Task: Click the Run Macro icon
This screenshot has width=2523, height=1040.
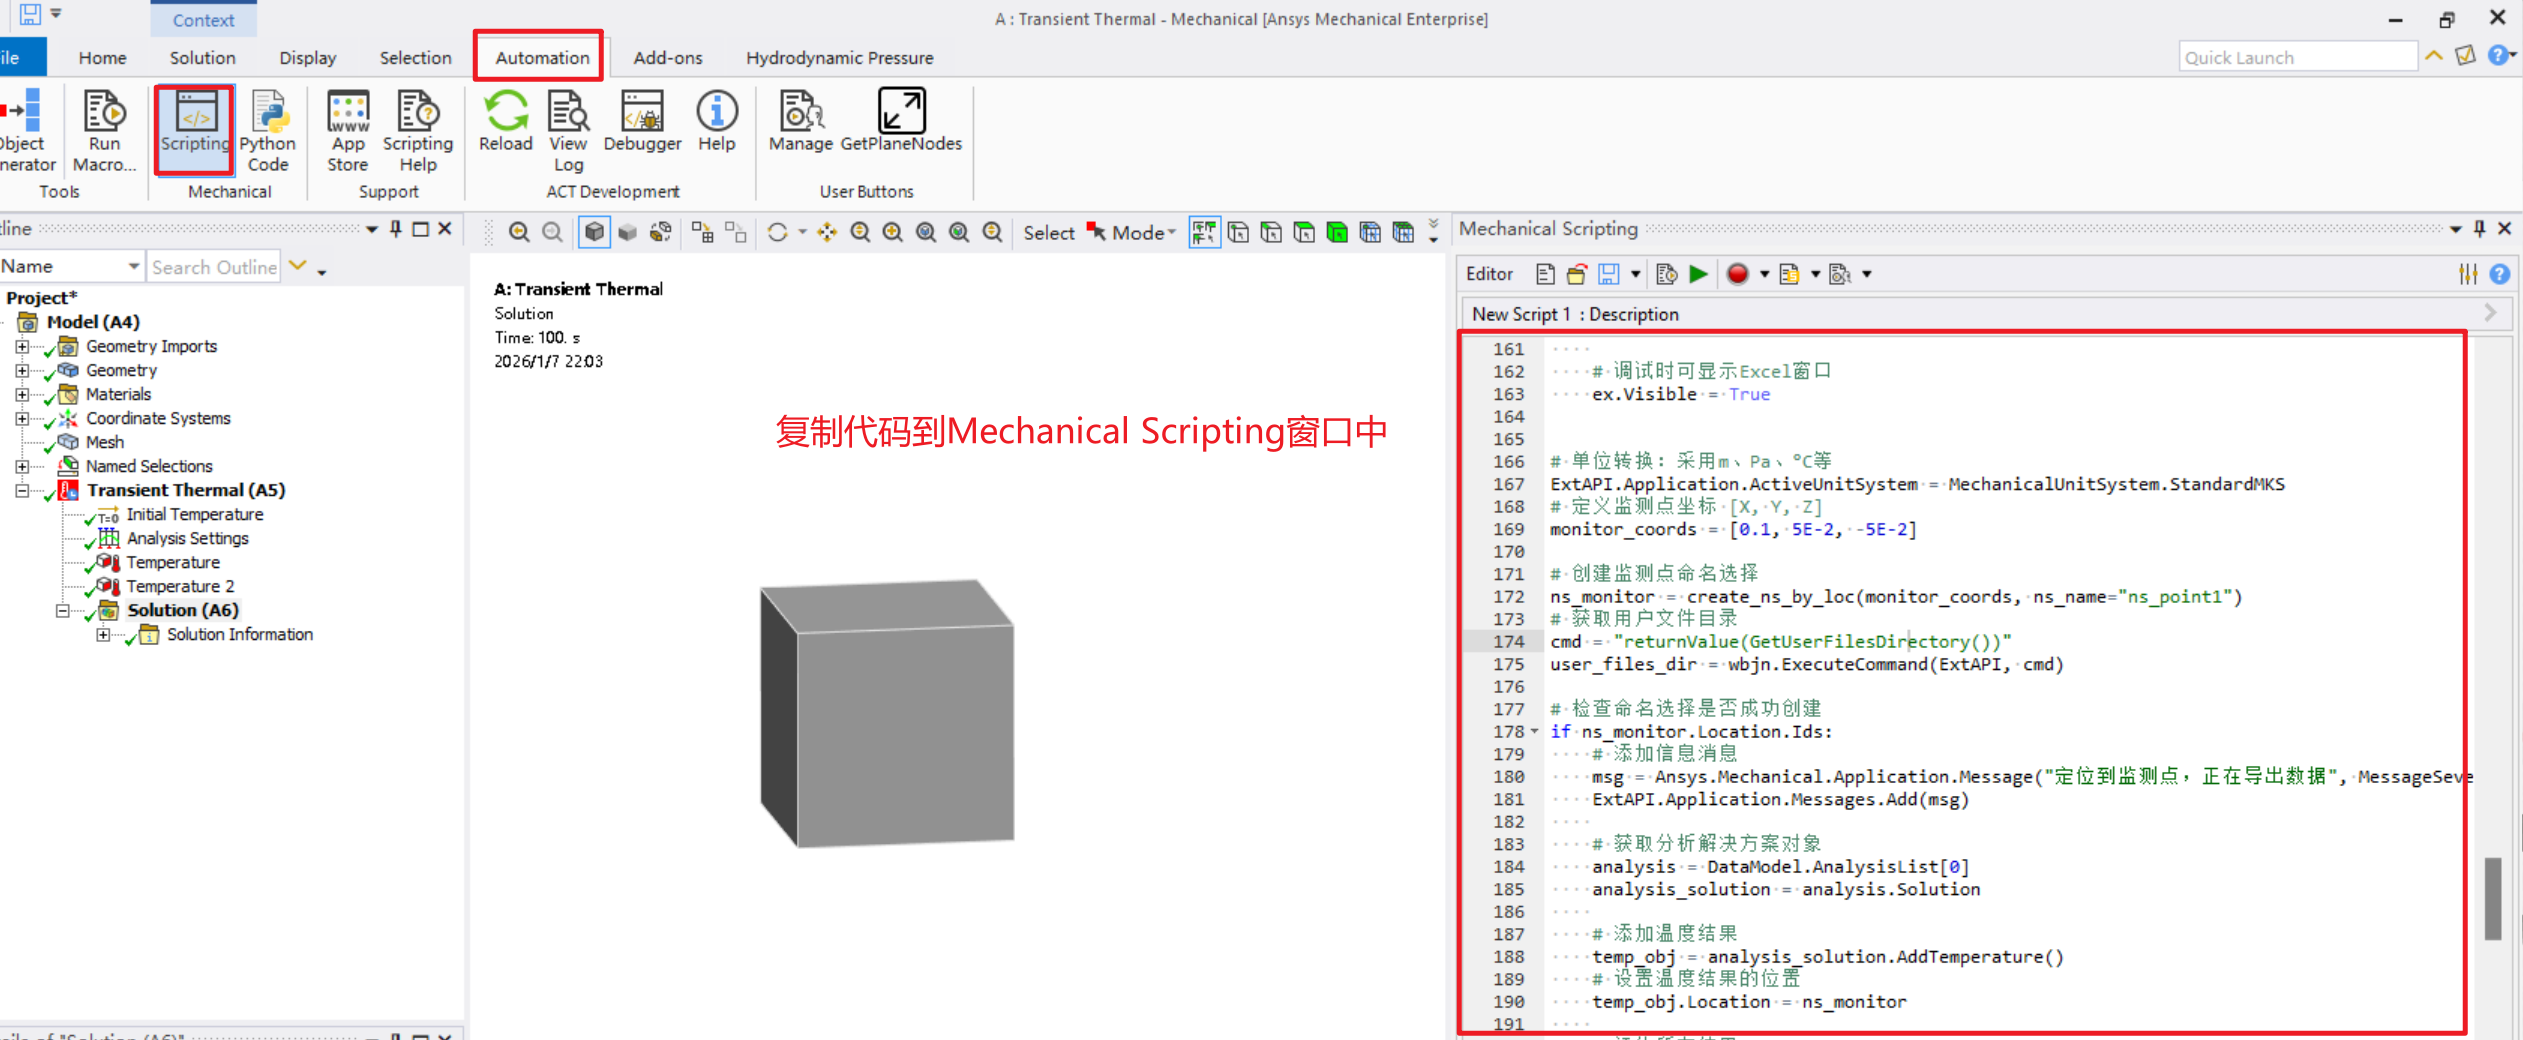Action: click(104, 131)
